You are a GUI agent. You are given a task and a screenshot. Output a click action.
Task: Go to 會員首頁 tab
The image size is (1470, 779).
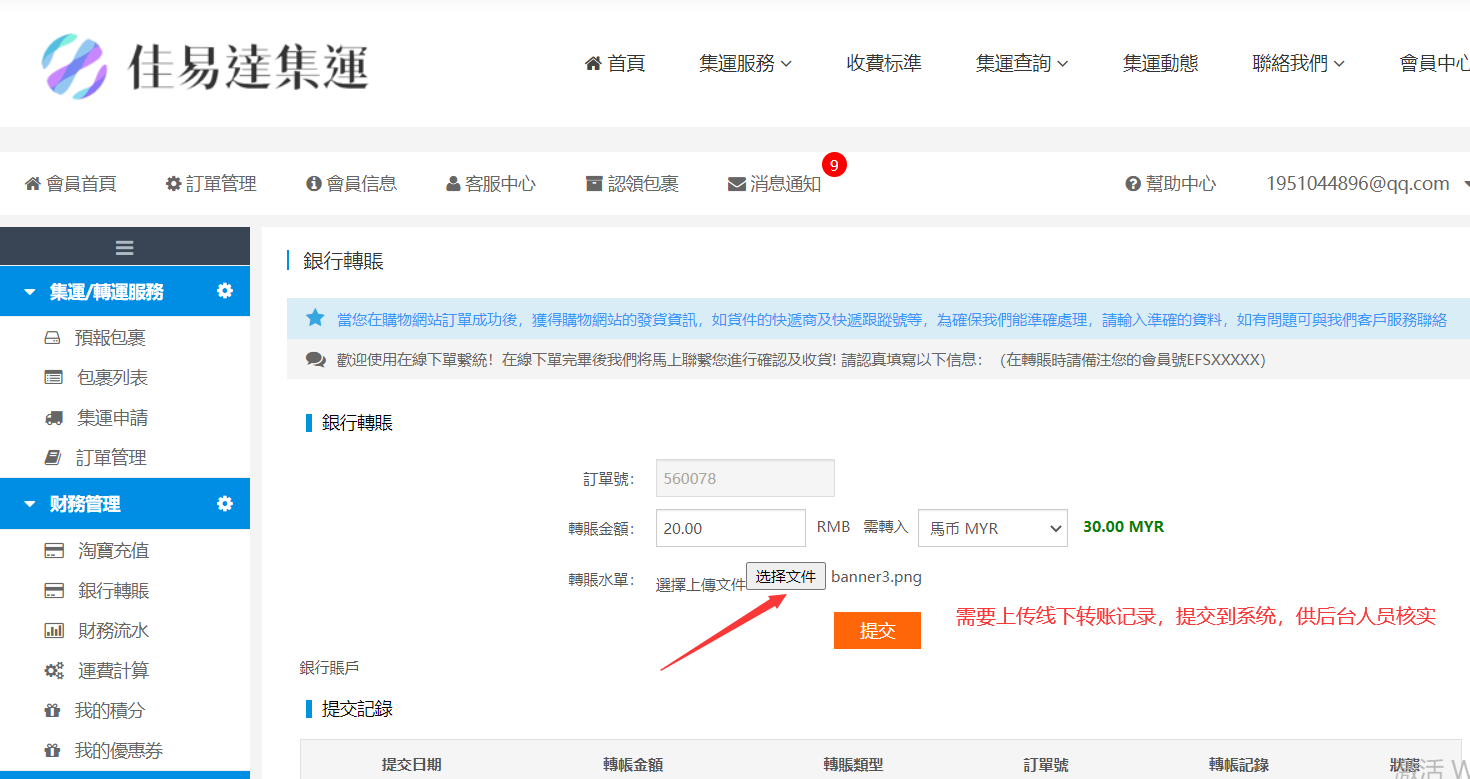(70, 184)
